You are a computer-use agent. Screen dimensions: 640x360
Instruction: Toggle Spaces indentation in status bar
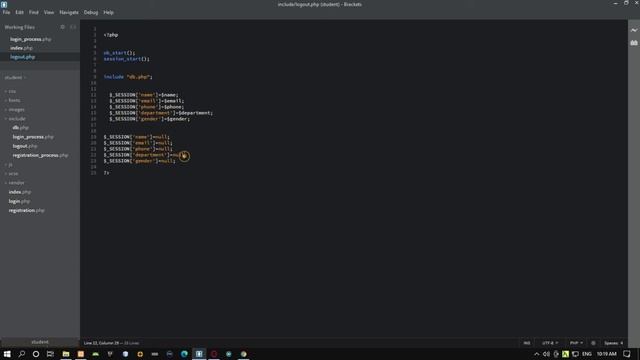613,343
